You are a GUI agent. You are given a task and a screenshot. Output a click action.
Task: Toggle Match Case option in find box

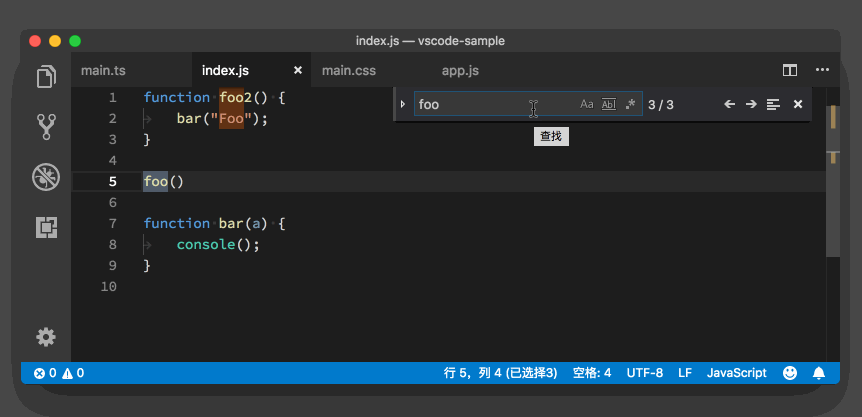[587, 104]
